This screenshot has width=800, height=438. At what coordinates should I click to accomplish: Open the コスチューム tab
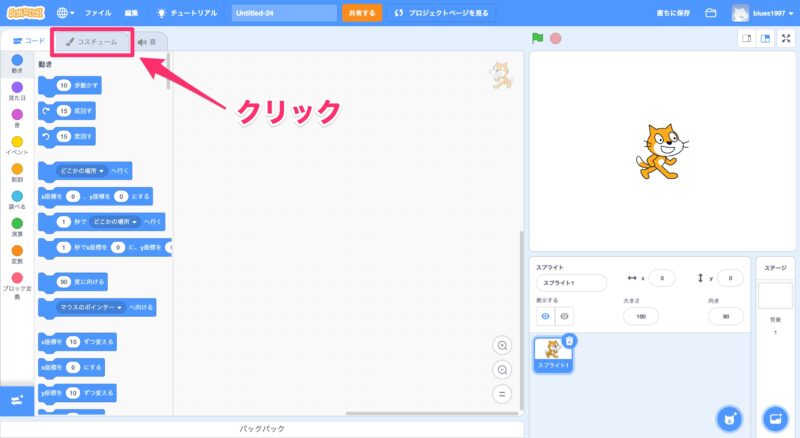tap(92, 42)
